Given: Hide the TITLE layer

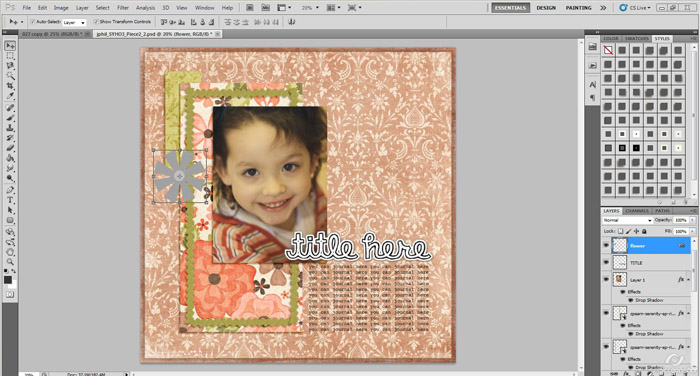Looking at the screenshot, I should (x=606, y=263).
